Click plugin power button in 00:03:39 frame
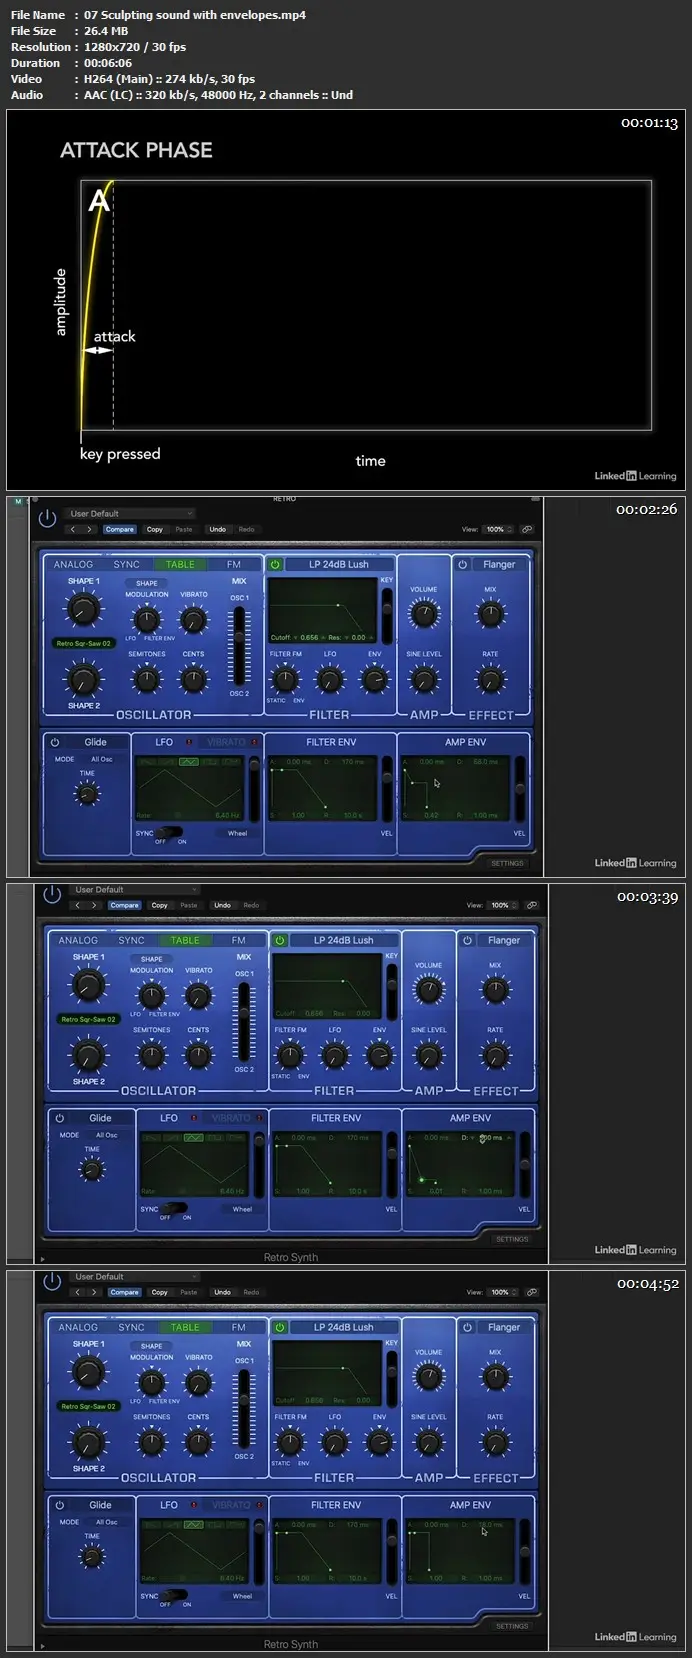 pyautogui.click(x=52, y=894)
